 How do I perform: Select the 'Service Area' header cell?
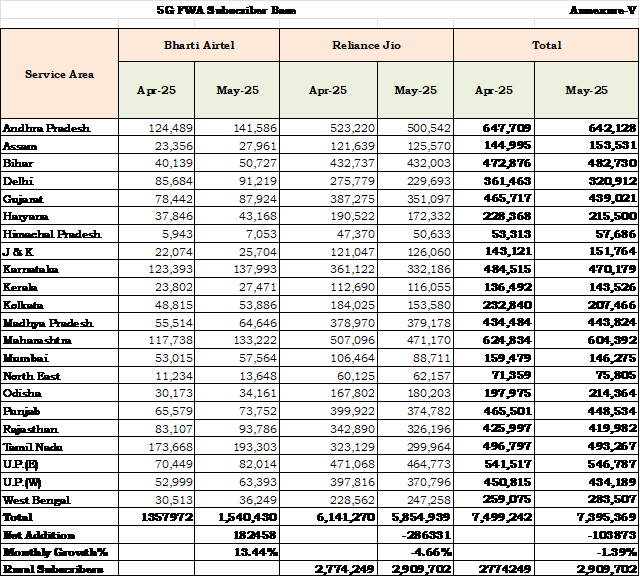click(60, 74)
